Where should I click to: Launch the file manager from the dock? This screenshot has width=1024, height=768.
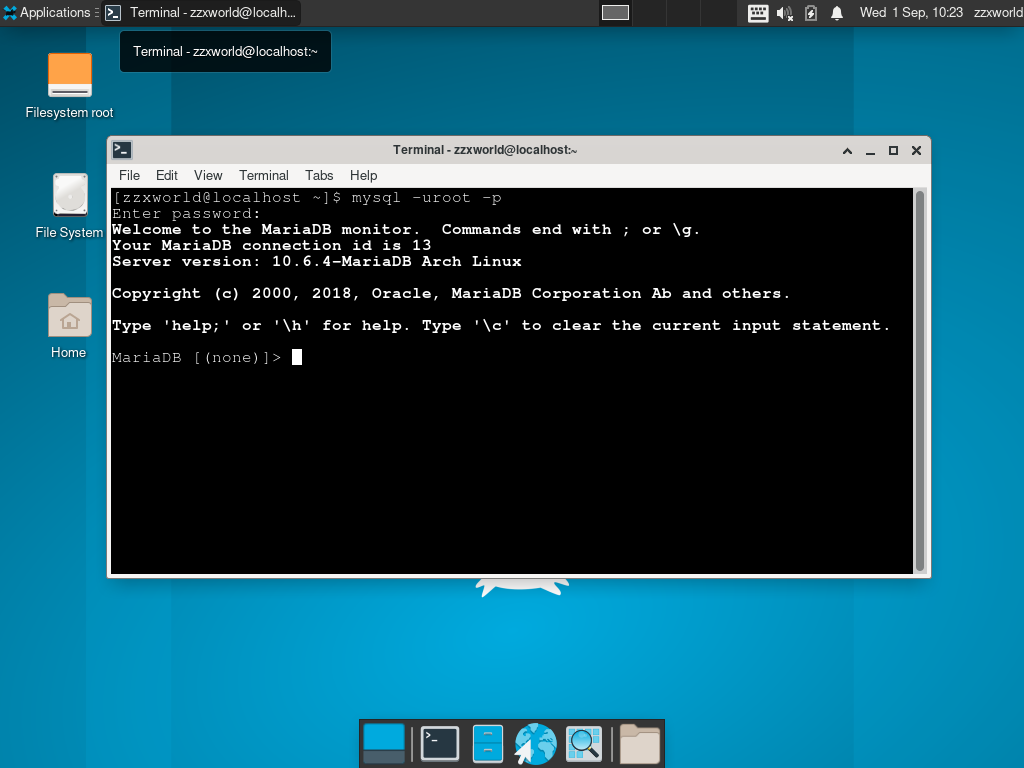pyautogui.click(x=487, y=743)
